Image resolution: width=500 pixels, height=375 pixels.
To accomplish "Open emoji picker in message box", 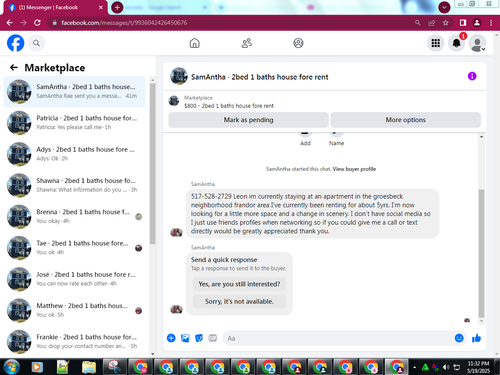I will (x=459, y=338).
